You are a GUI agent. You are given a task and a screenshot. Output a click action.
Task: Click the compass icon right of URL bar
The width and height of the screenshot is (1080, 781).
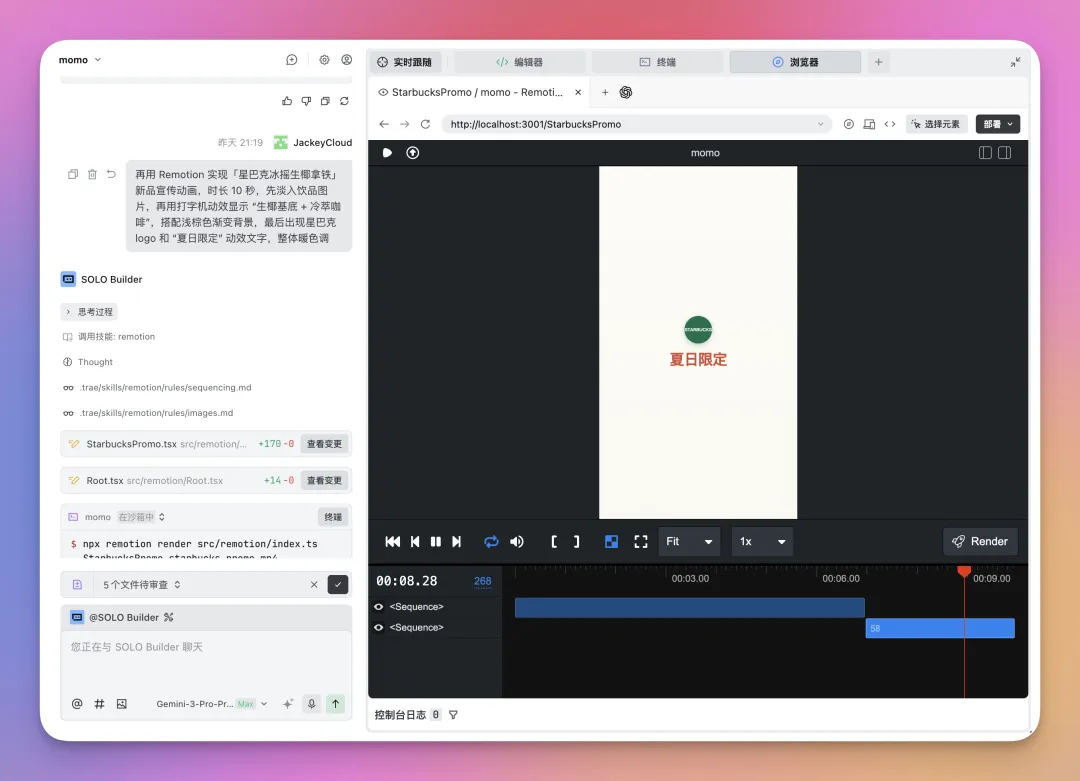[x=849, y=124]
